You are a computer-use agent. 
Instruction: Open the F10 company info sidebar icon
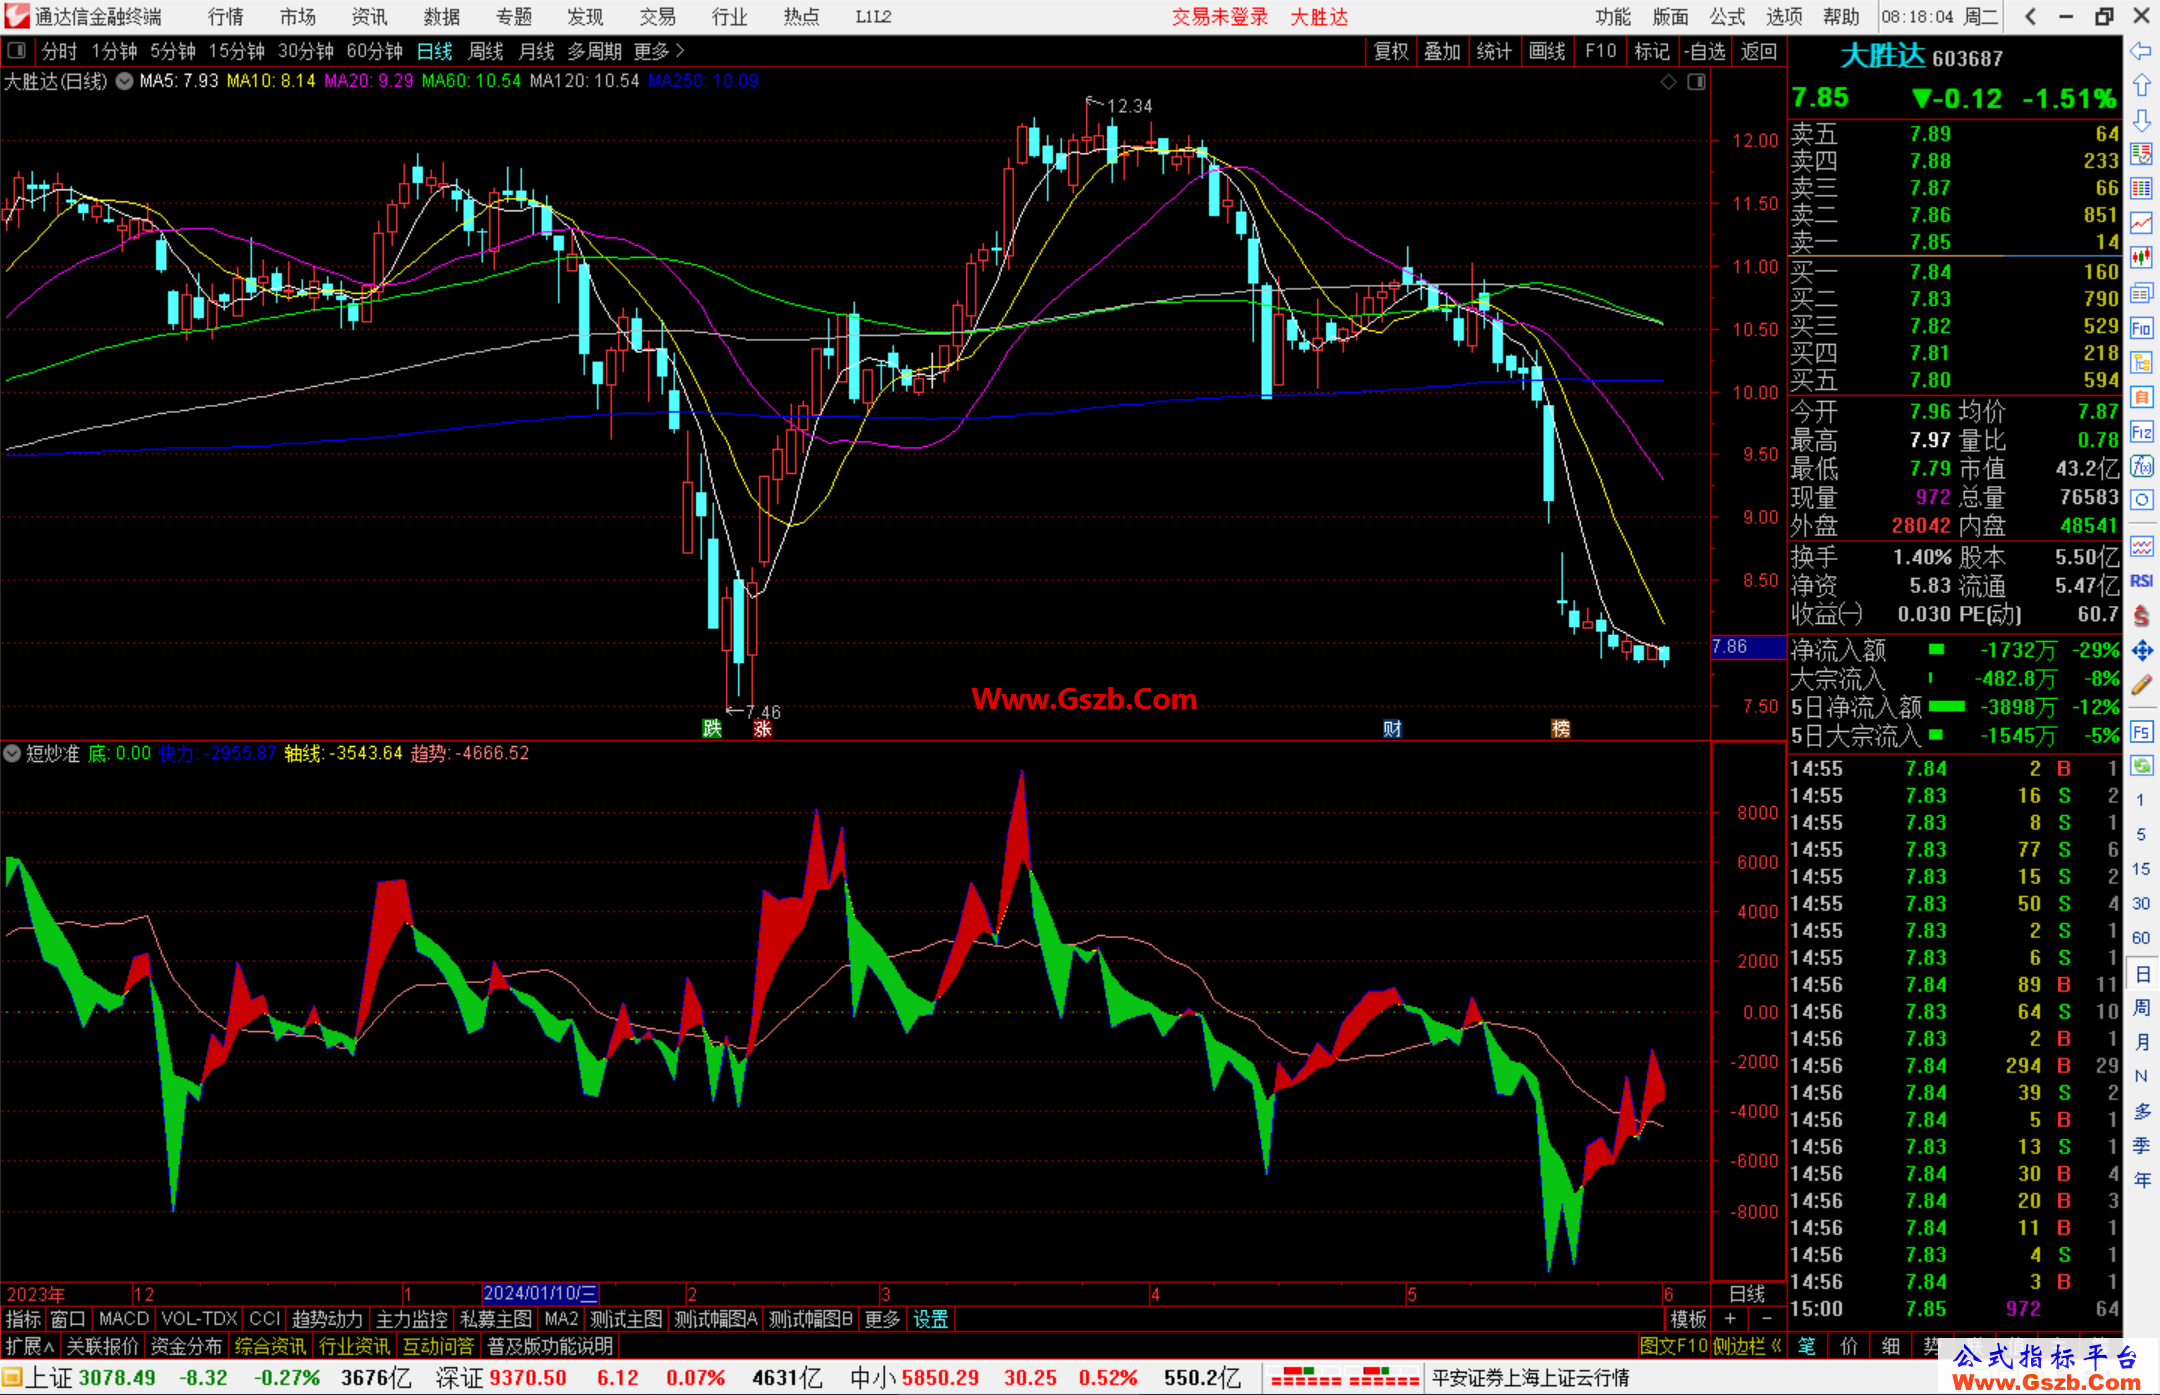[2141, 328]
